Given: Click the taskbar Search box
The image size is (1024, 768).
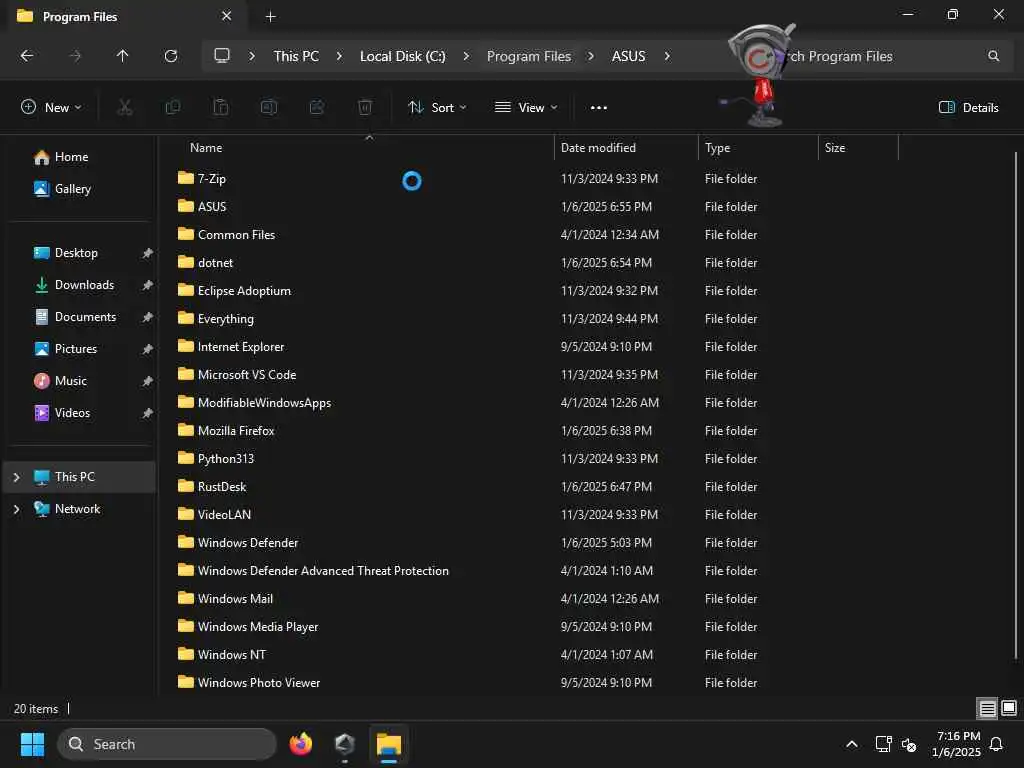Looking at the screenshot, I should pos(167,744).
